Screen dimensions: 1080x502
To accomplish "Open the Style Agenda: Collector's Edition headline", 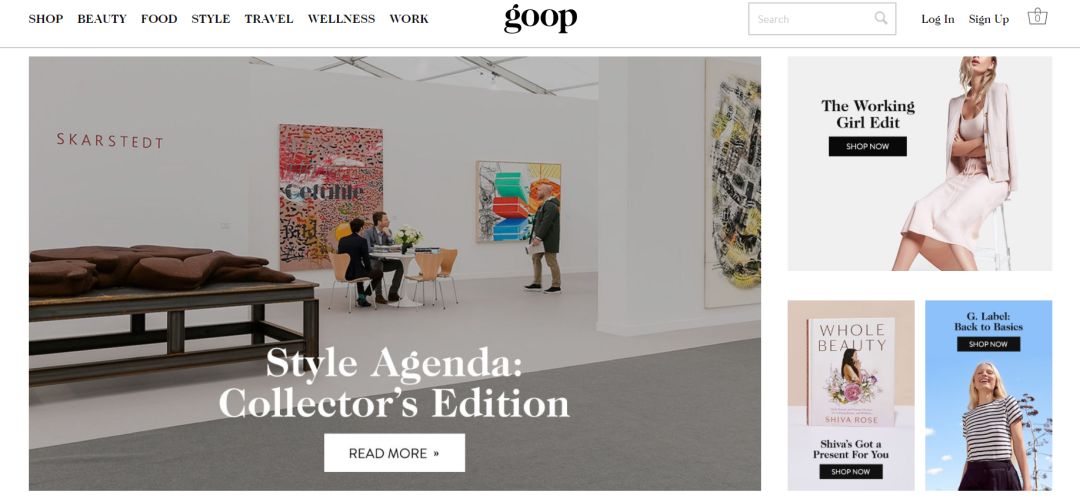I will point(394,383).
